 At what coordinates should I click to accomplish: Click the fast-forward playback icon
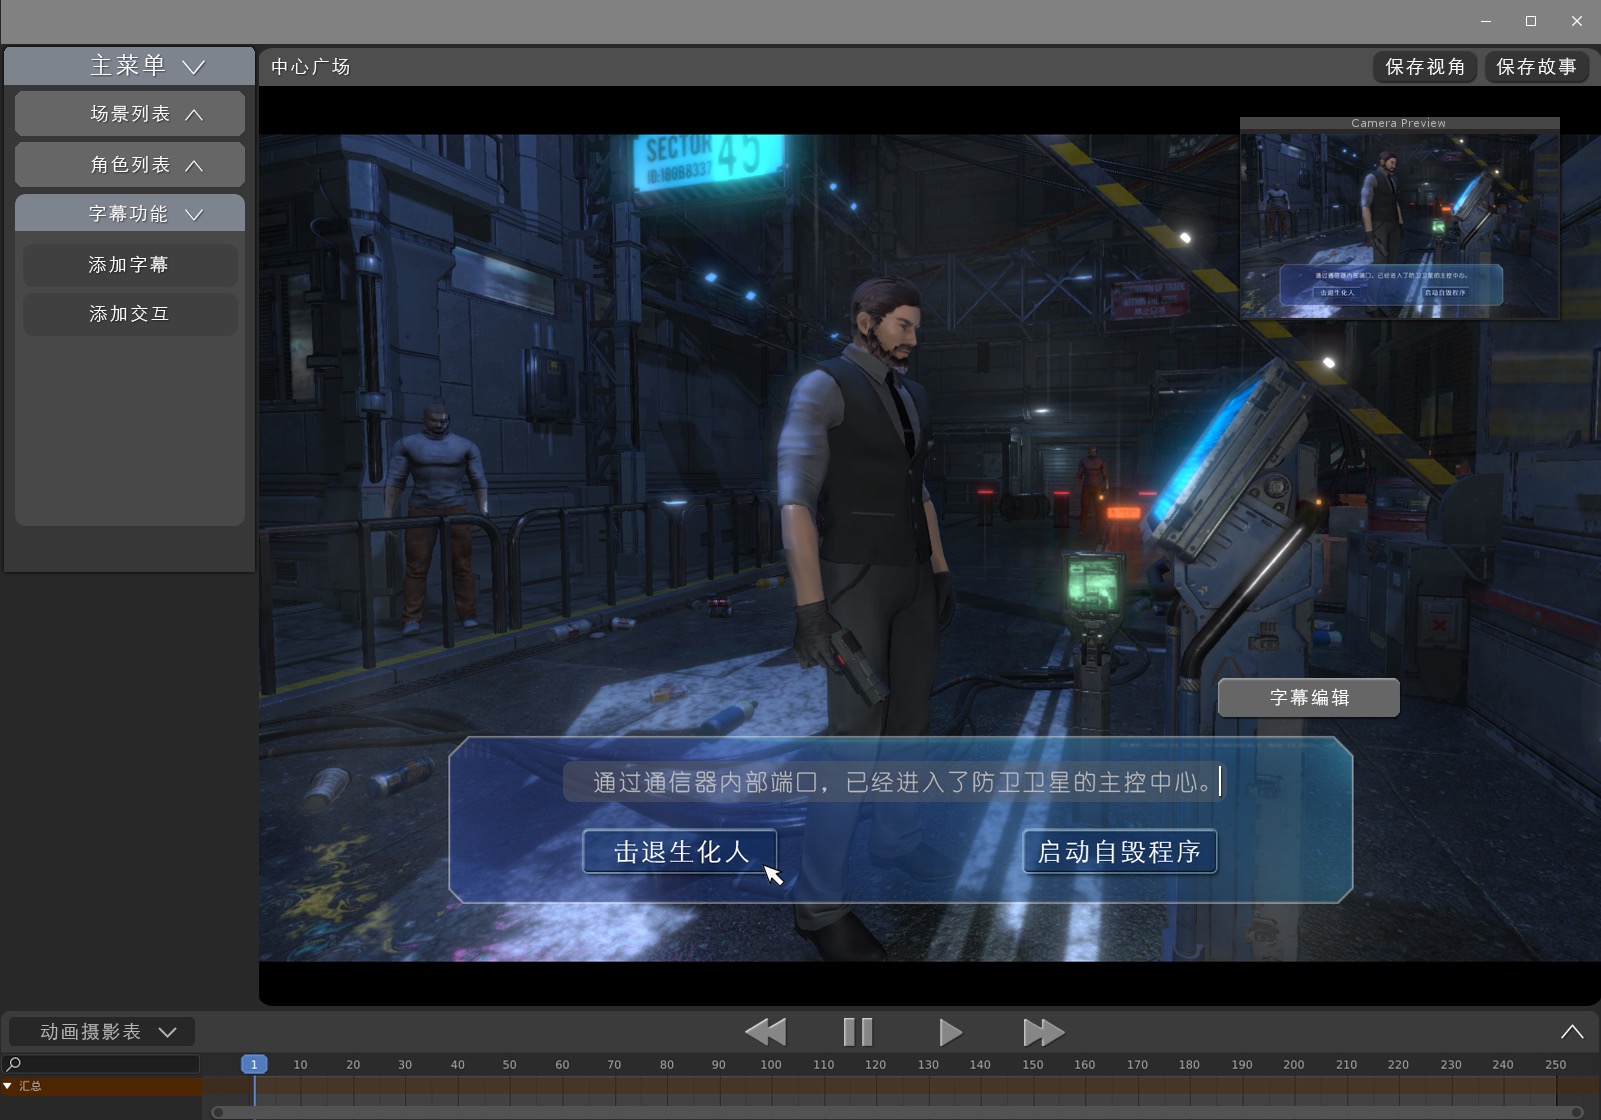1043,1032
